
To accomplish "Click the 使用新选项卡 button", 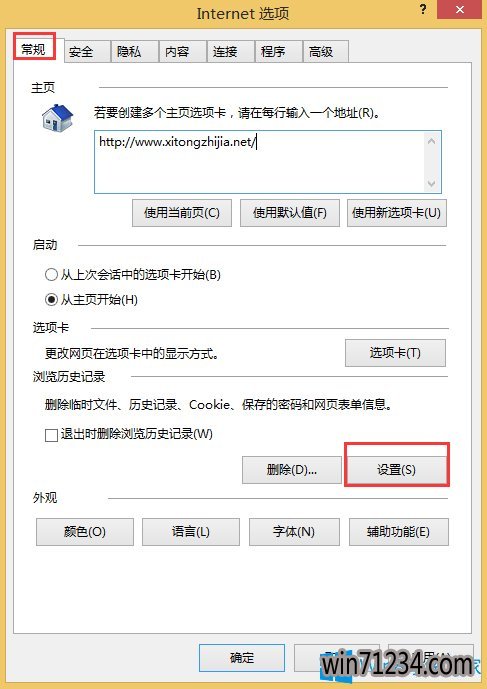I will (x=397, y=213).
